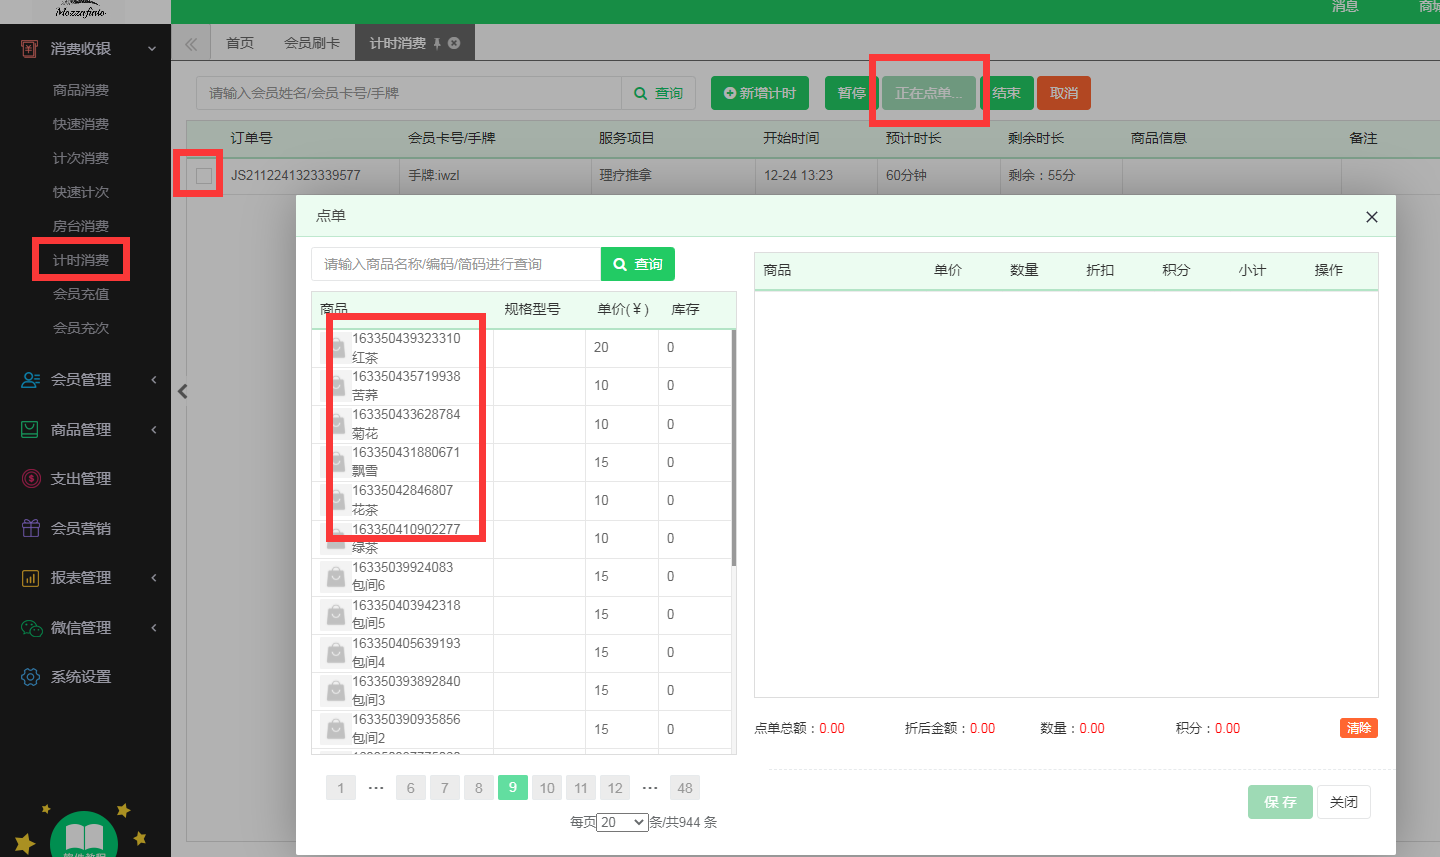The width and height of the screenshot is (1440, 857).
Task: Click product bag icon for 包间6
Action: coord(334,577)
